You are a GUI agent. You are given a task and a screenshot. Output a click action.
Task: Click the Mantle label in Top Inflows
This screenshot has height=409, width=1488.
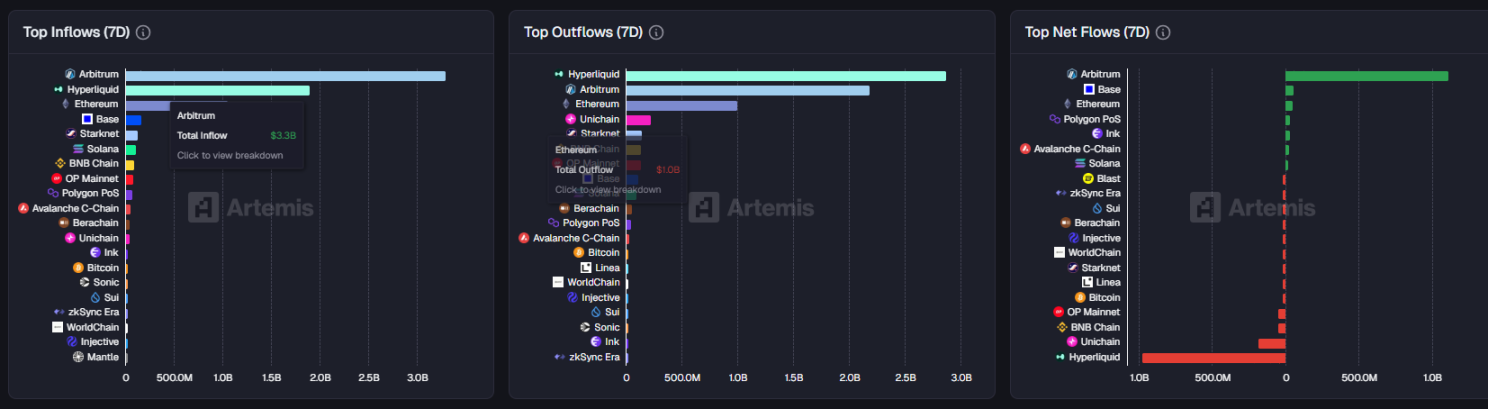point(102,357)
